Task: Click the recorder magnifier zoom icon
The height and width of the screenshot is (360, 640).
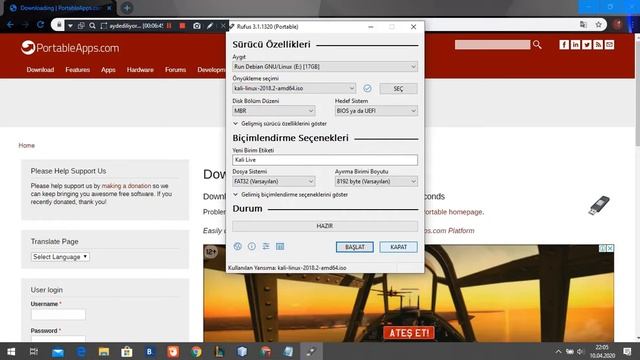Action: coord(92,26)
